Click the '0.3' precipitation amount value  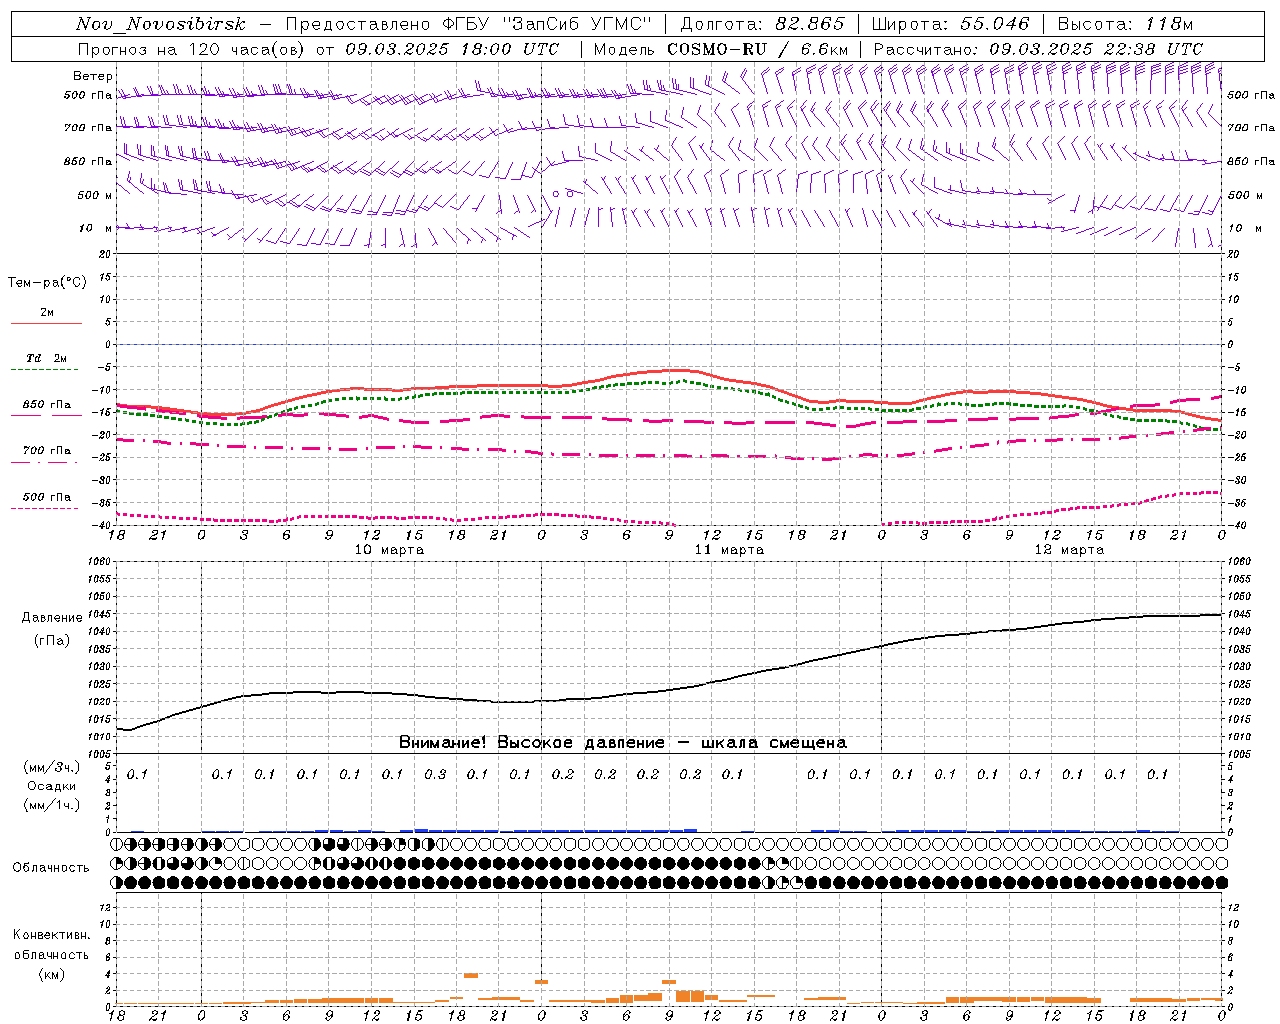click(435, 774)
